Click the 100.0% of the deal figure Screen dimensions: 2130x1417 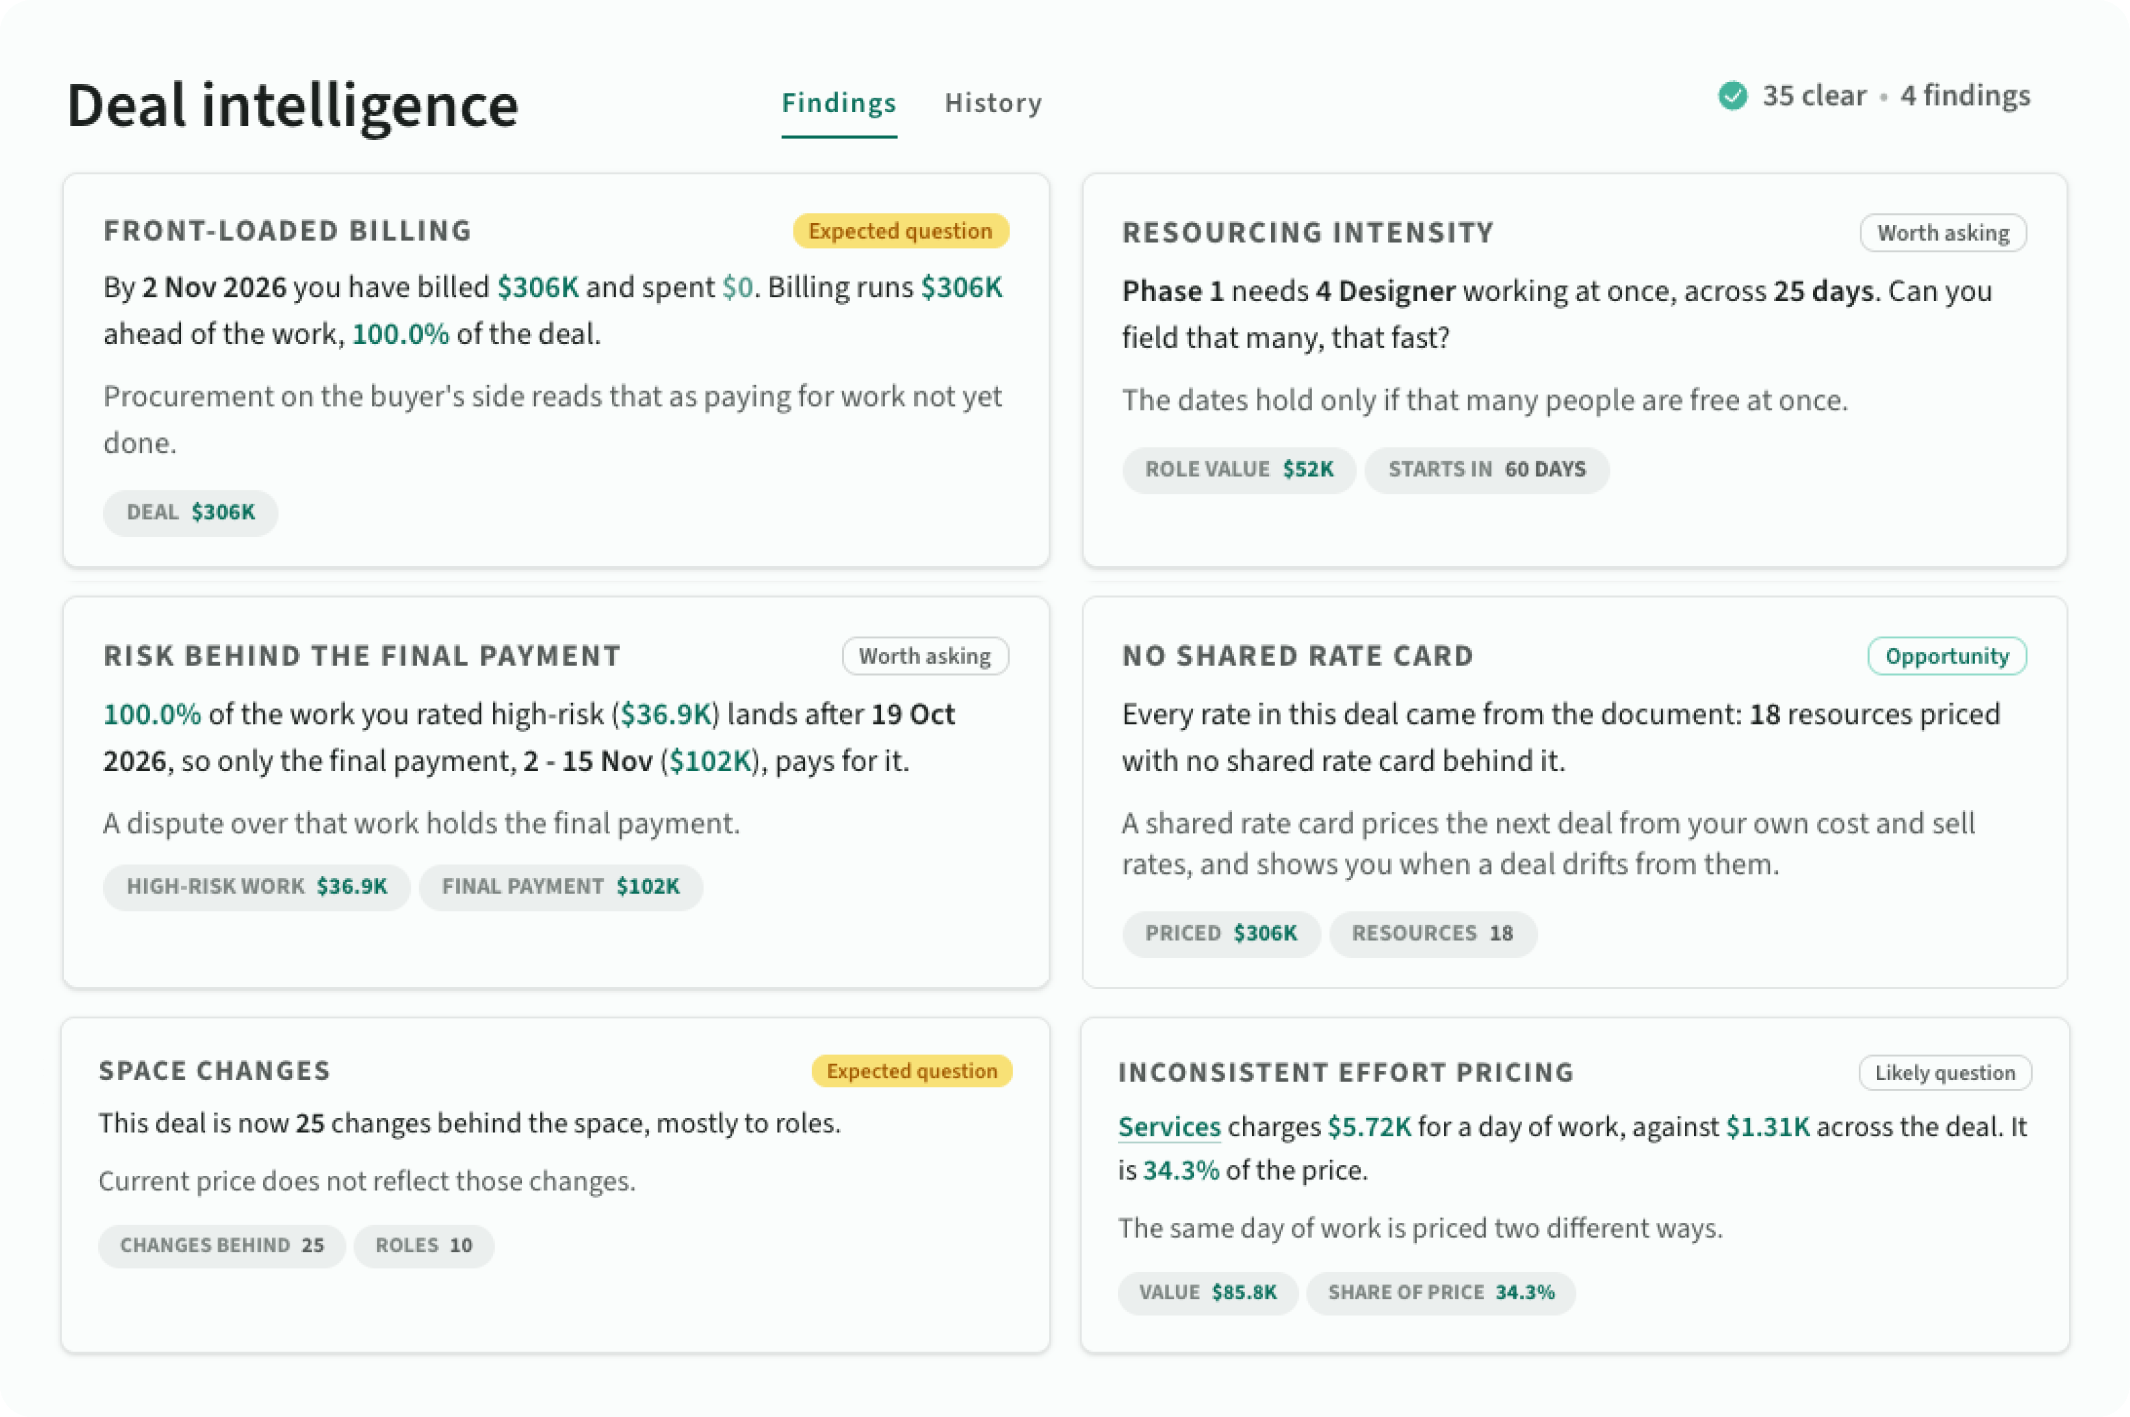400,335
